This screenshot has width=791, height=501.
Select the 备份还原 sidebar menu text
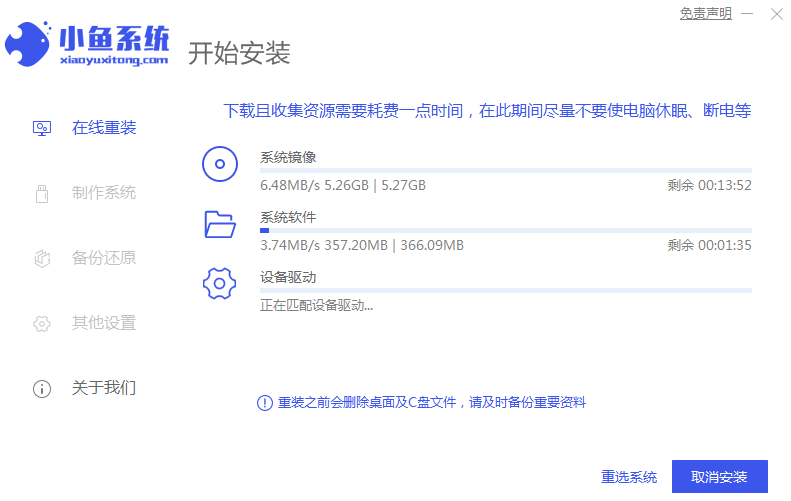tap(104, 258)
